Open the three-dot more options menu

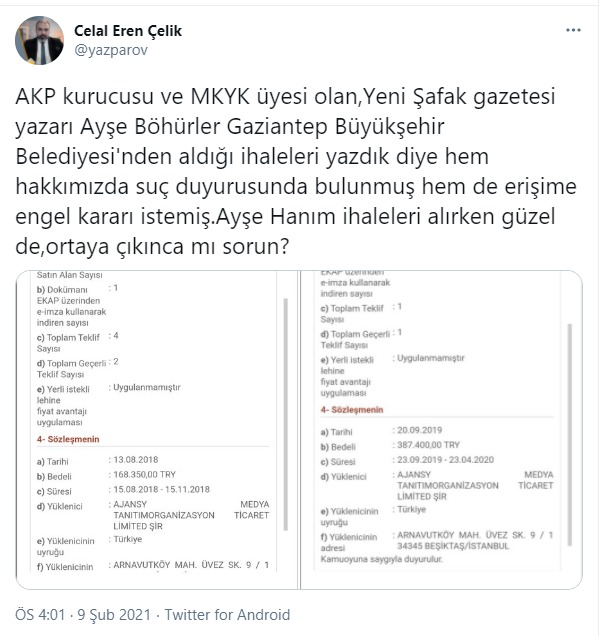click(x=573, y=30)
